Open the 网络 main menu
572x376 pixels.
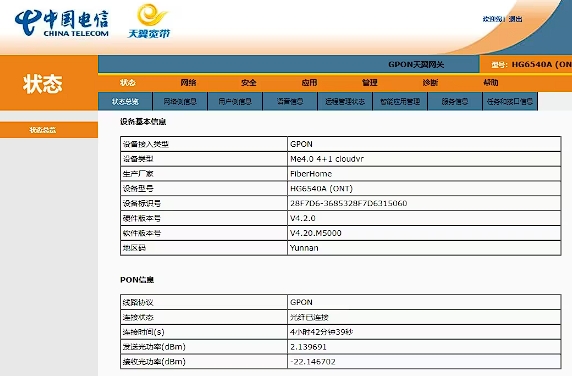[188, 83]
